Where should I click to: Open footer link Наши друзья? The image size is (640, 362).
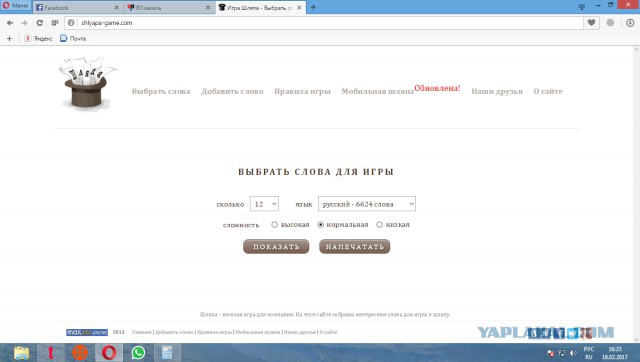(300, 332)
